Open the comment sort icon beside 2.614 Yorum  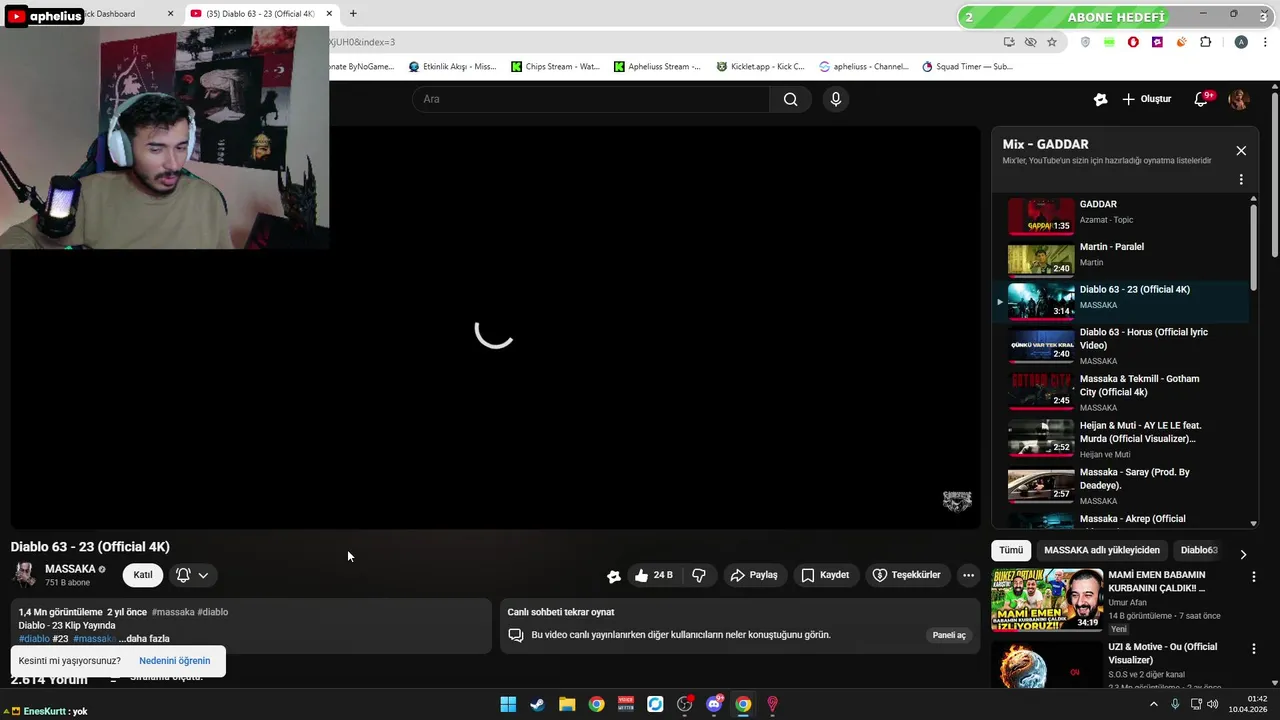click(x=113, y=679)
